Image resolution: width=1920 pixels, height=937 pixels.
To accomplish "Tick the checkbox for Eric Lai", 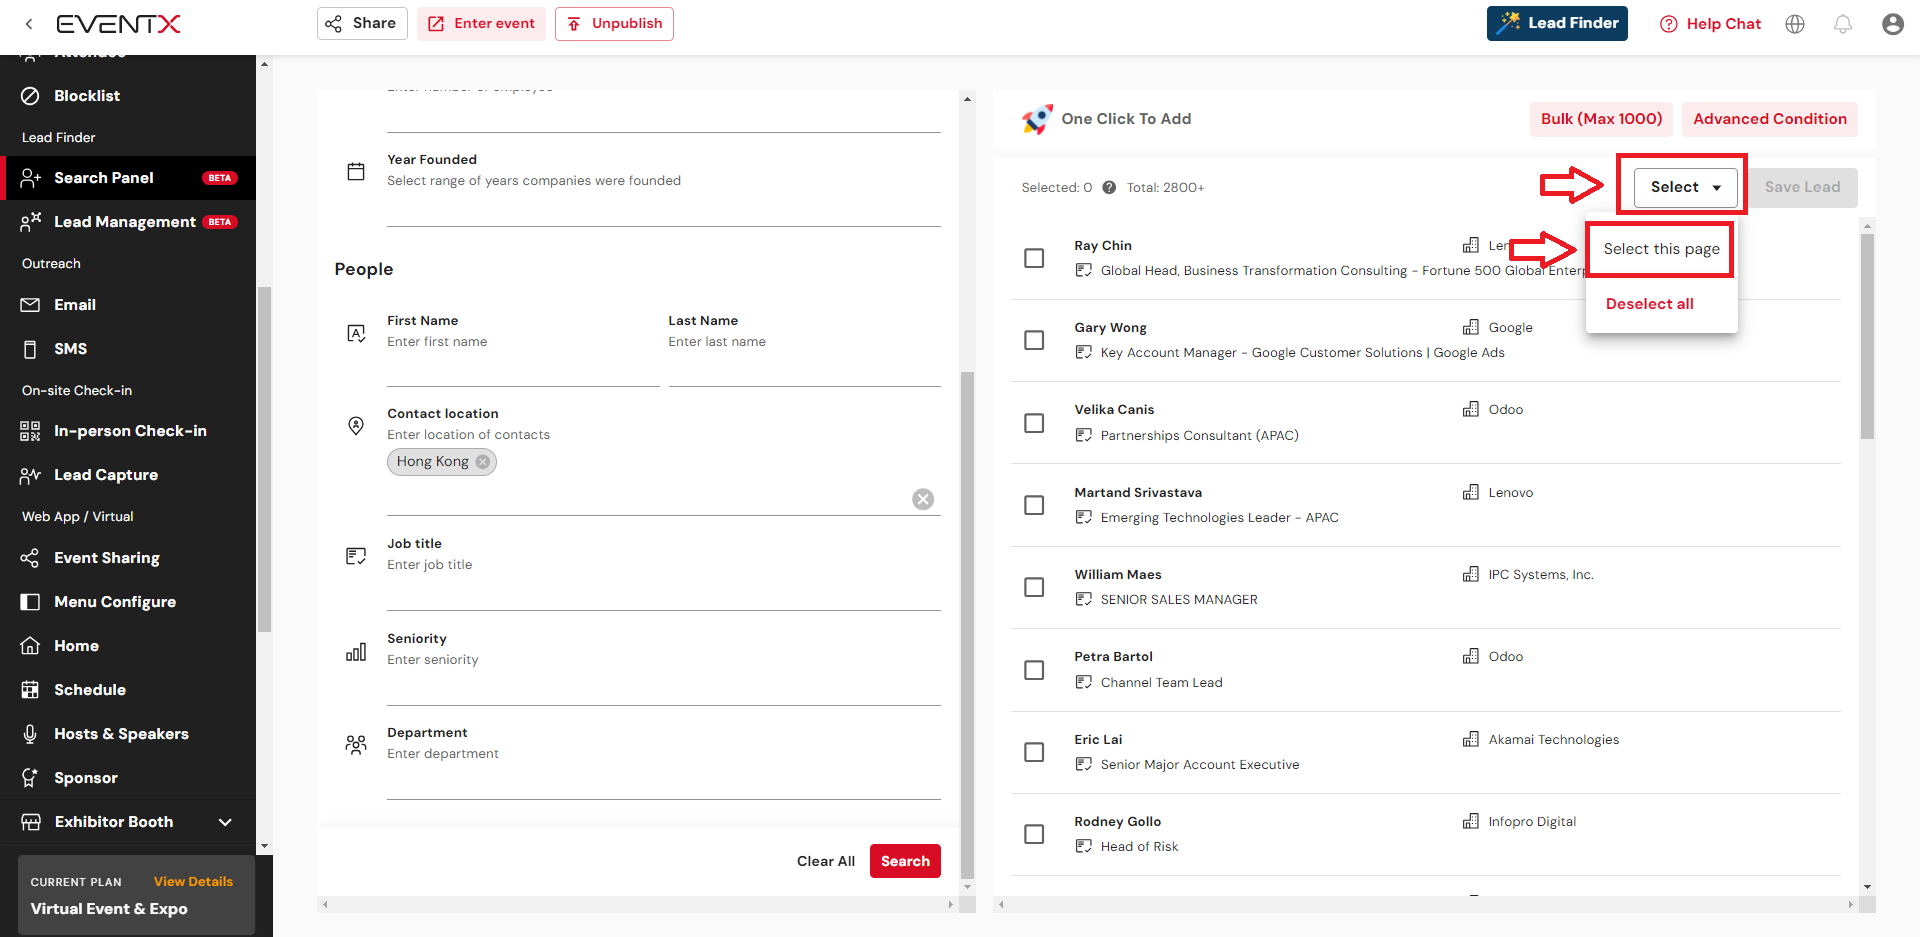I will tap(1034, 752).
